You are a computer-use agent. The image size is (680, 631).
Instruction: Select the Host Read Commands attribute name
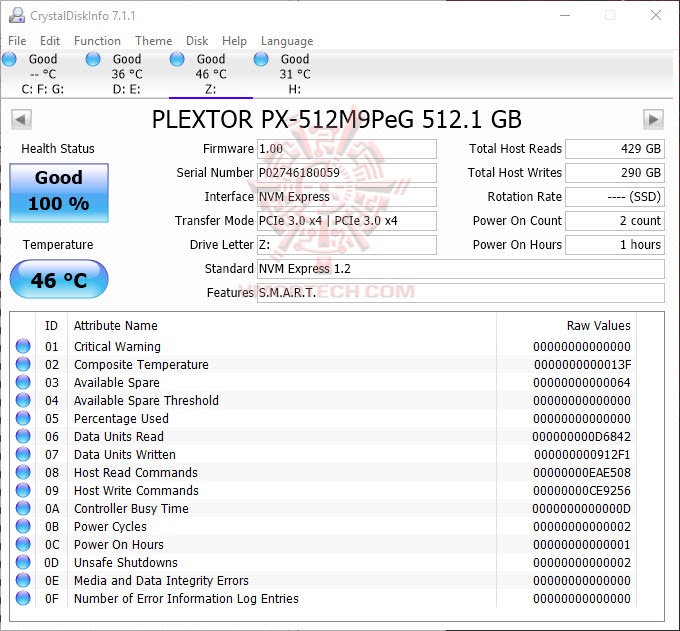pyautogui.click(x=136, y=472)
